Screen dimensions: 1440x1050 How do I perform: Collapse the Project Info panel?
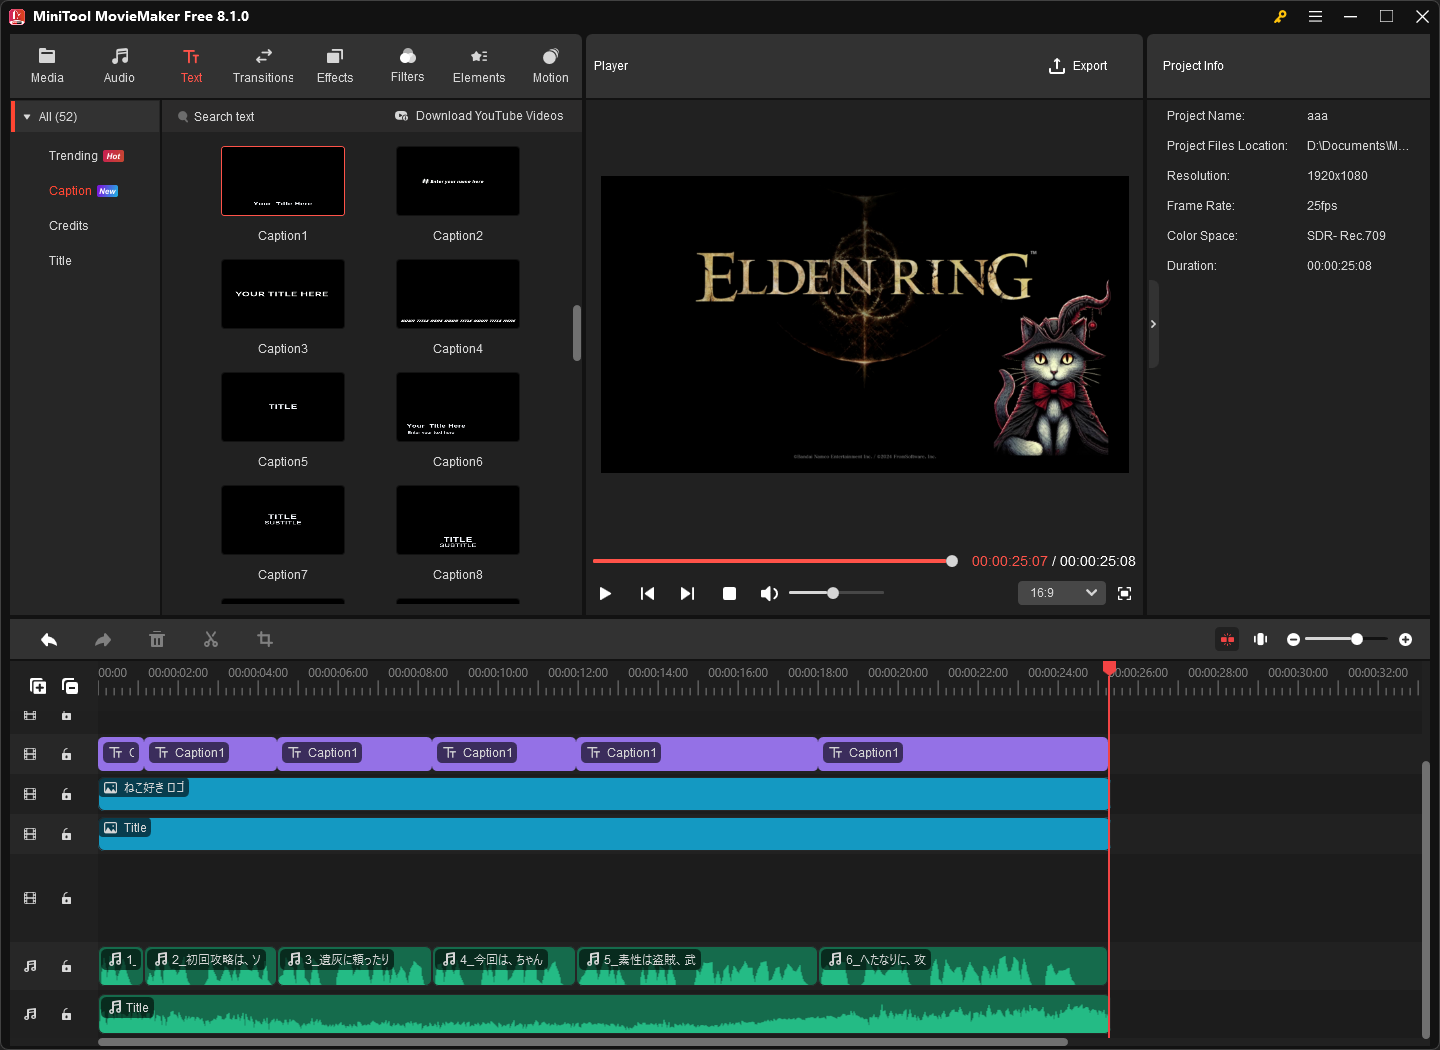[1153, 324]
